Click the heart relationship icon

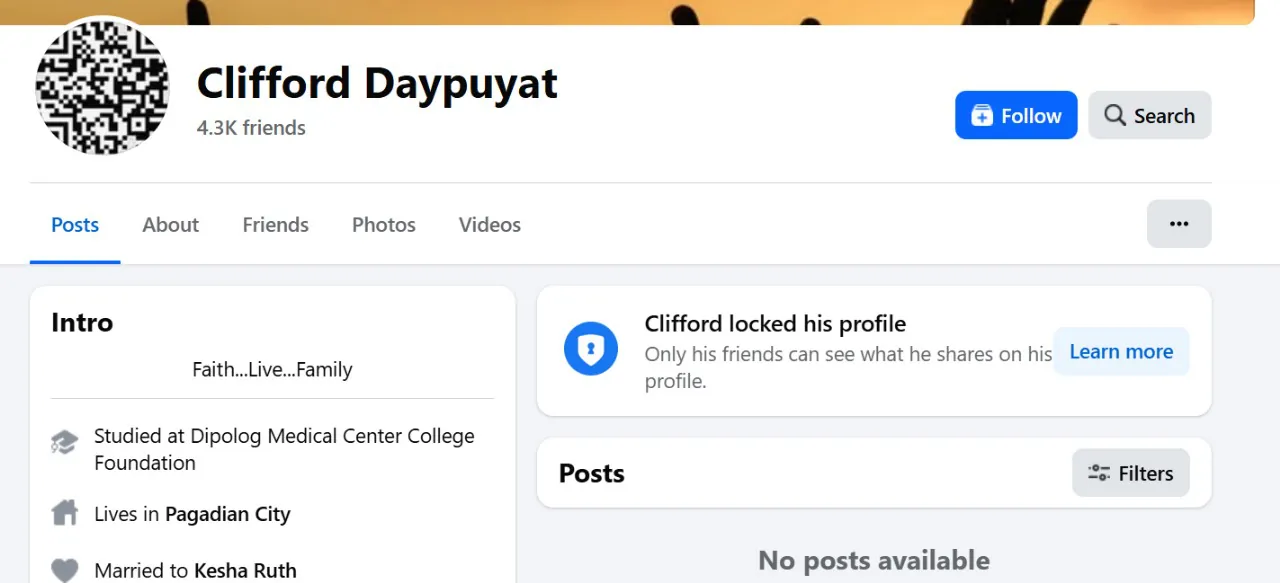pyautogui.click(x=64, y=570)
